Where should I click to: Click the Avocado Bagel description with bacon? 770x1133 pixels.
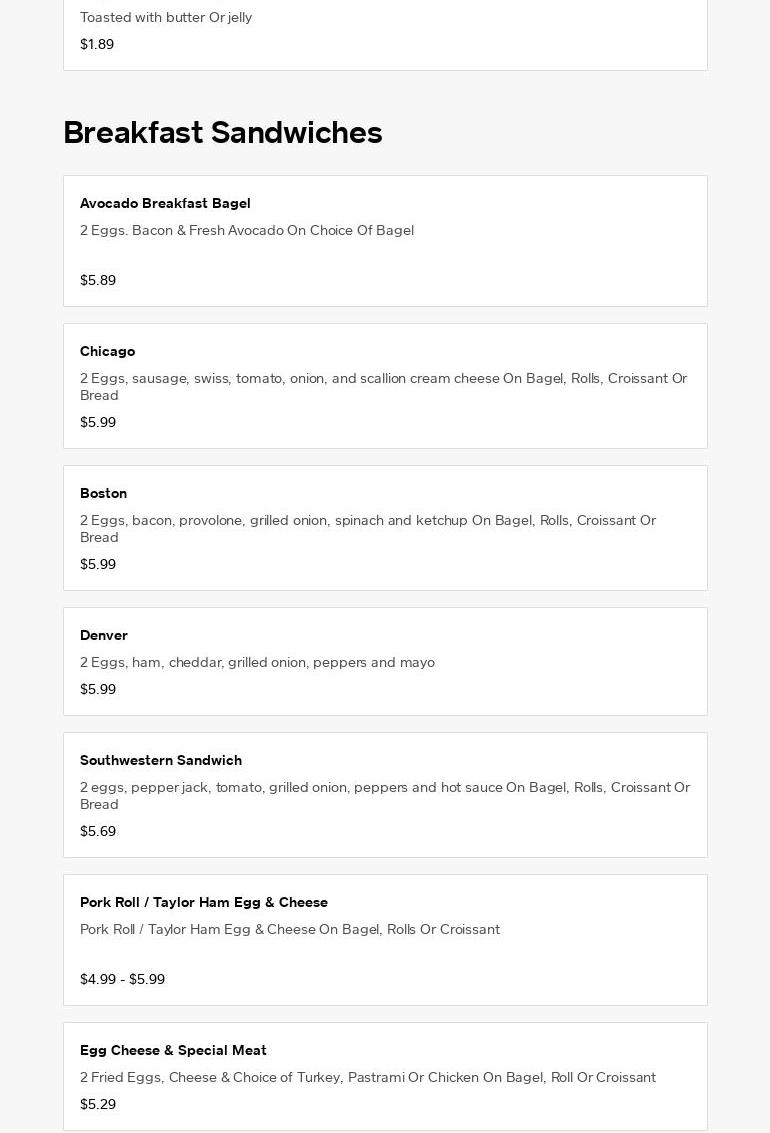247,230
